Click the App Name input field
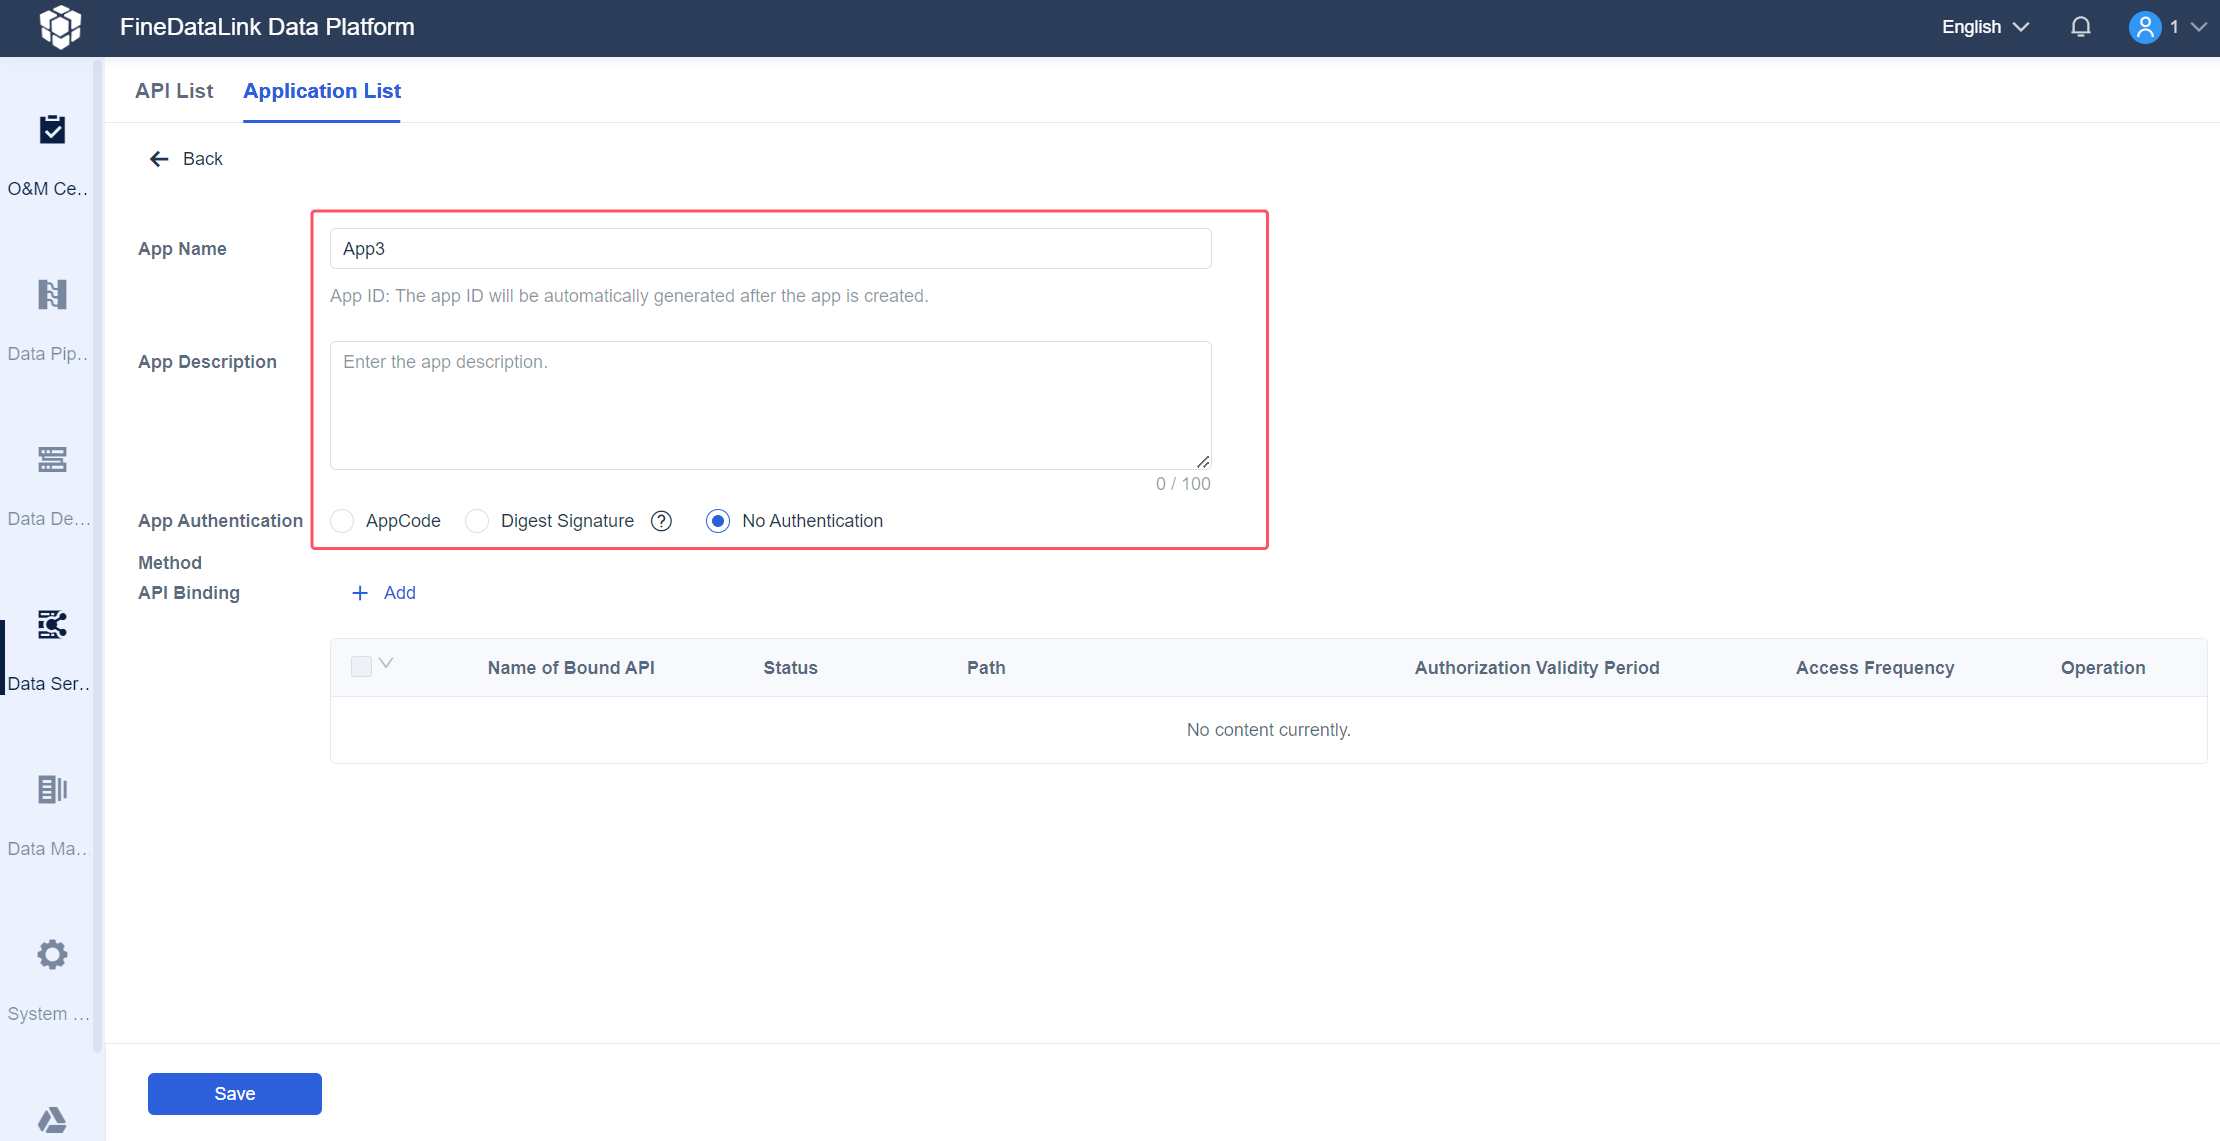Viewport: 2220px width, 1141px height. click(770, 248)
